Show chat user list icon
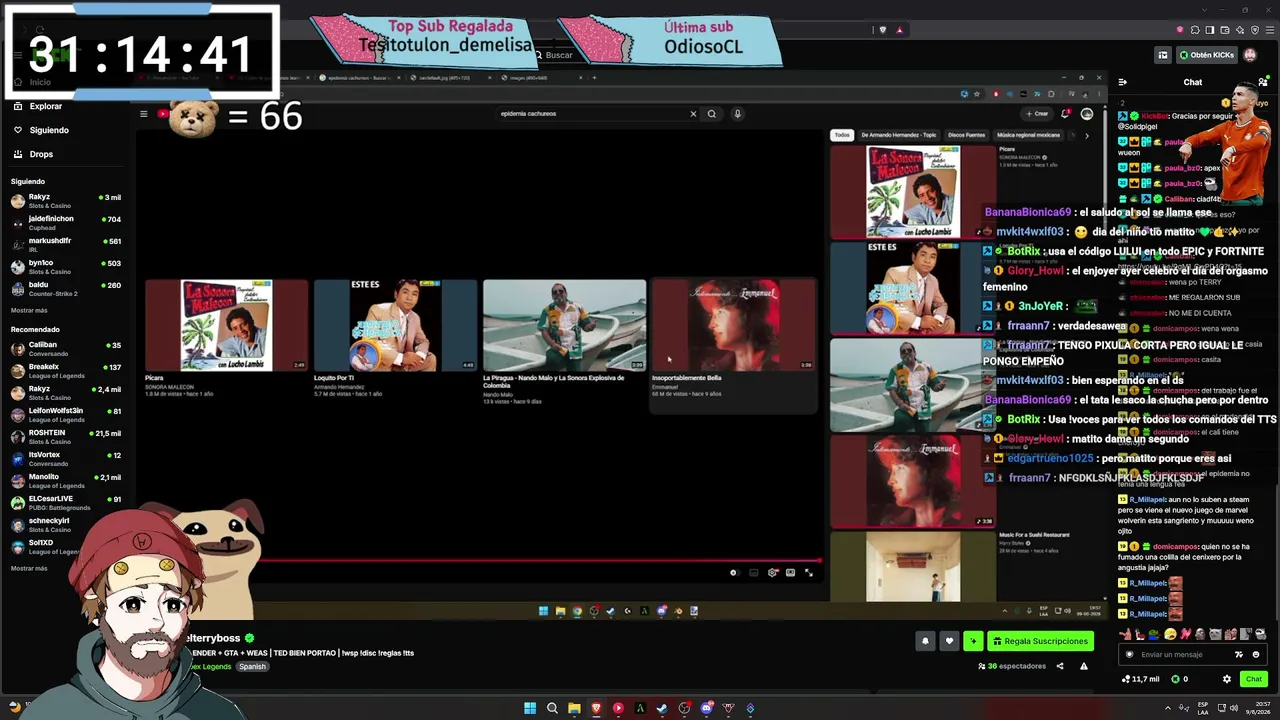The image size is (1280, 720). pos(1263,82)
